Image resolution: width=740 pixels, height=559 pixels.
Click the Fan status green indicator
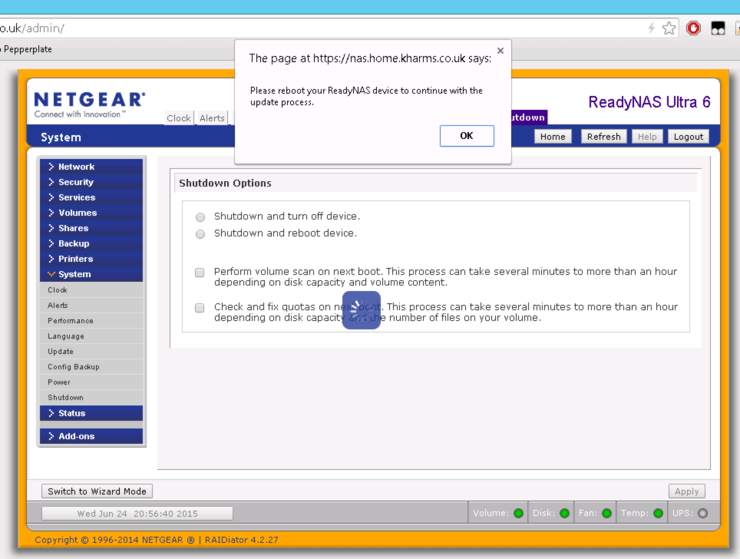tap(607, 513)
